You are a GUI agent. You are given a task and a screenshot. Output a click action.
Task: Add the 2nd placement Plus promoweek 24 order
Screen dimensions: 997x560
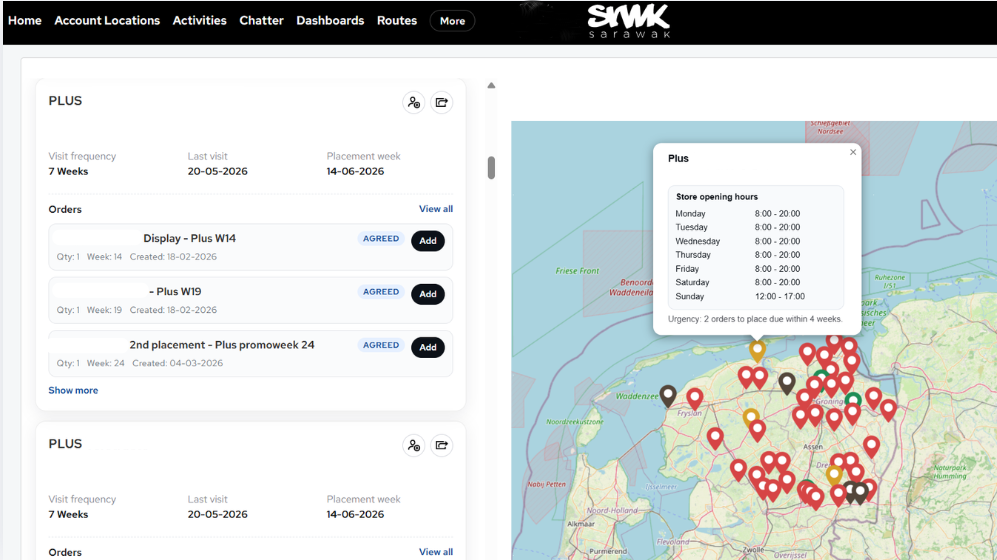[x=428, y=348]
